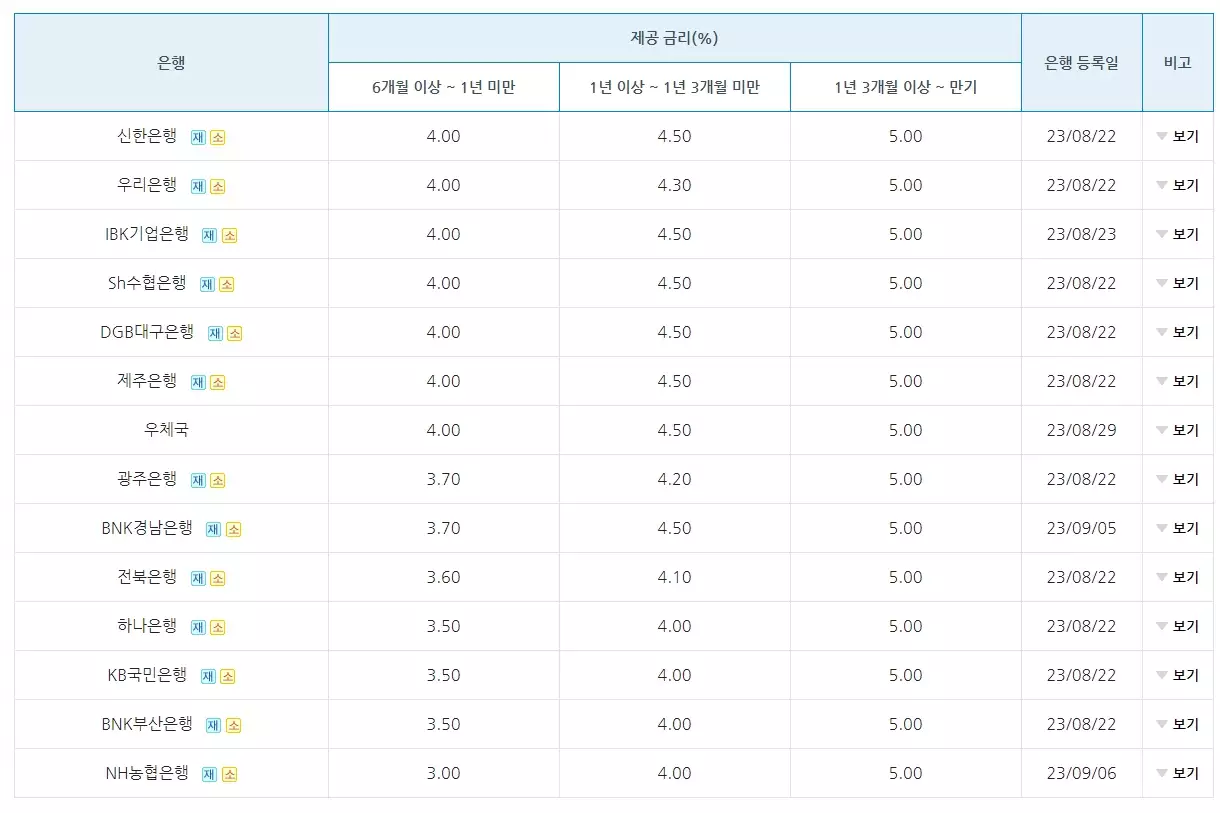Screen dimensions: 1220x813
Task: Open 보기 in the 전북은행 row
Action: click(1178, 577)
